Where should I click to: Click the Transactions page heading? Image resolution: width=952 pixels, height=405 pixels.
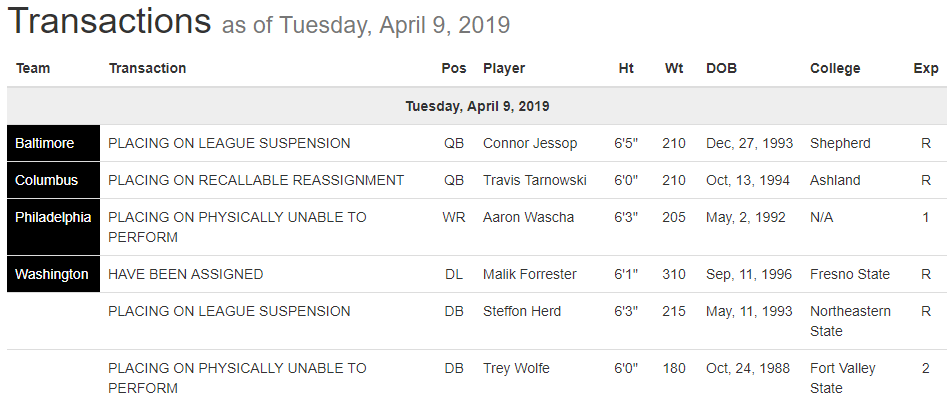pos(110,22)
